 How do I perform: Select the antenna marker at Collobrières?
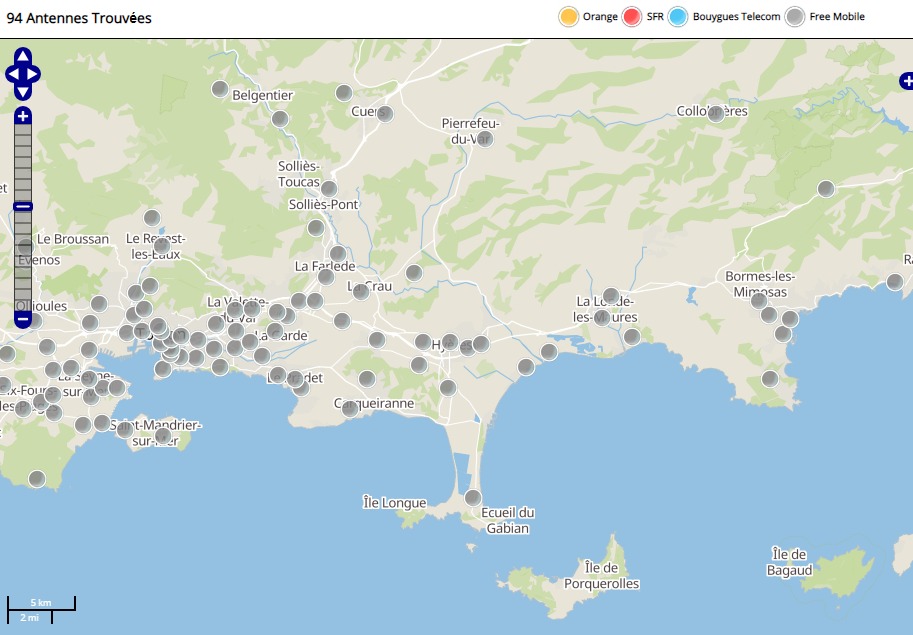pos(716,114)
